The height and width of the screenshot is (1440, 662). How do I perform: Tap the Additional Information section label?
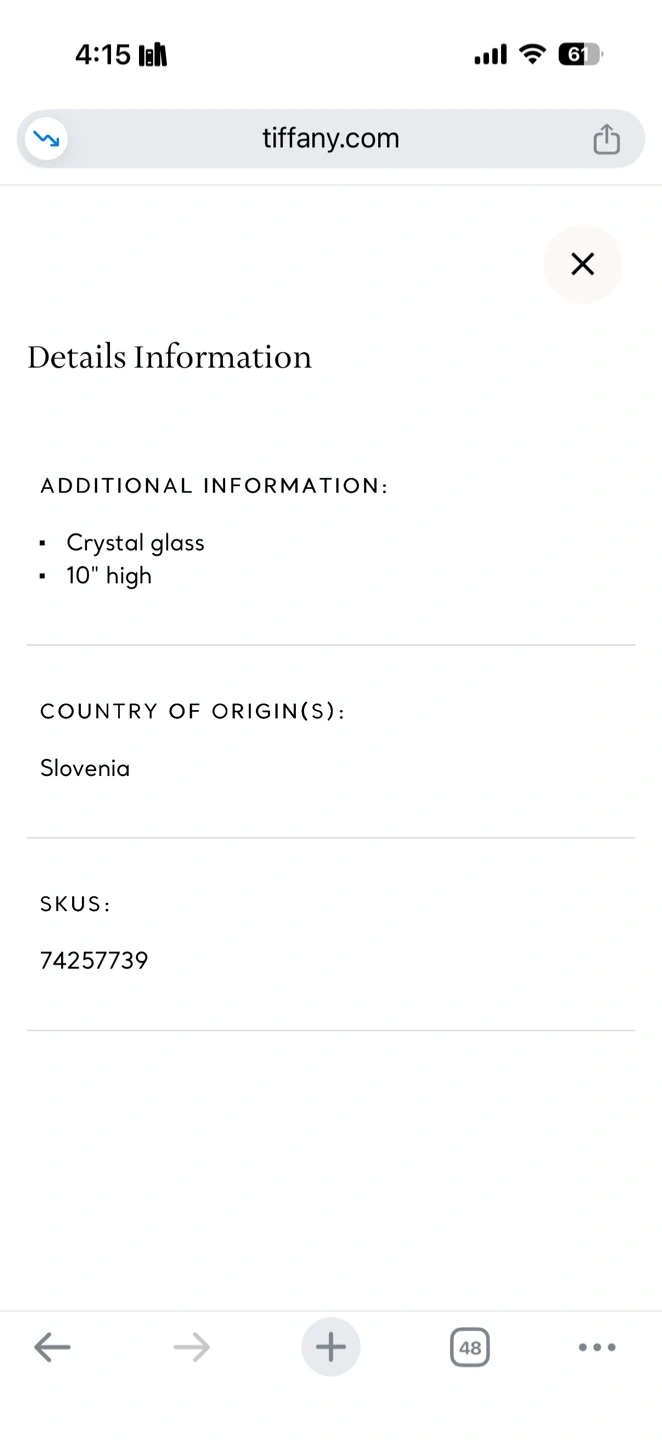click(x=214, y=486)
